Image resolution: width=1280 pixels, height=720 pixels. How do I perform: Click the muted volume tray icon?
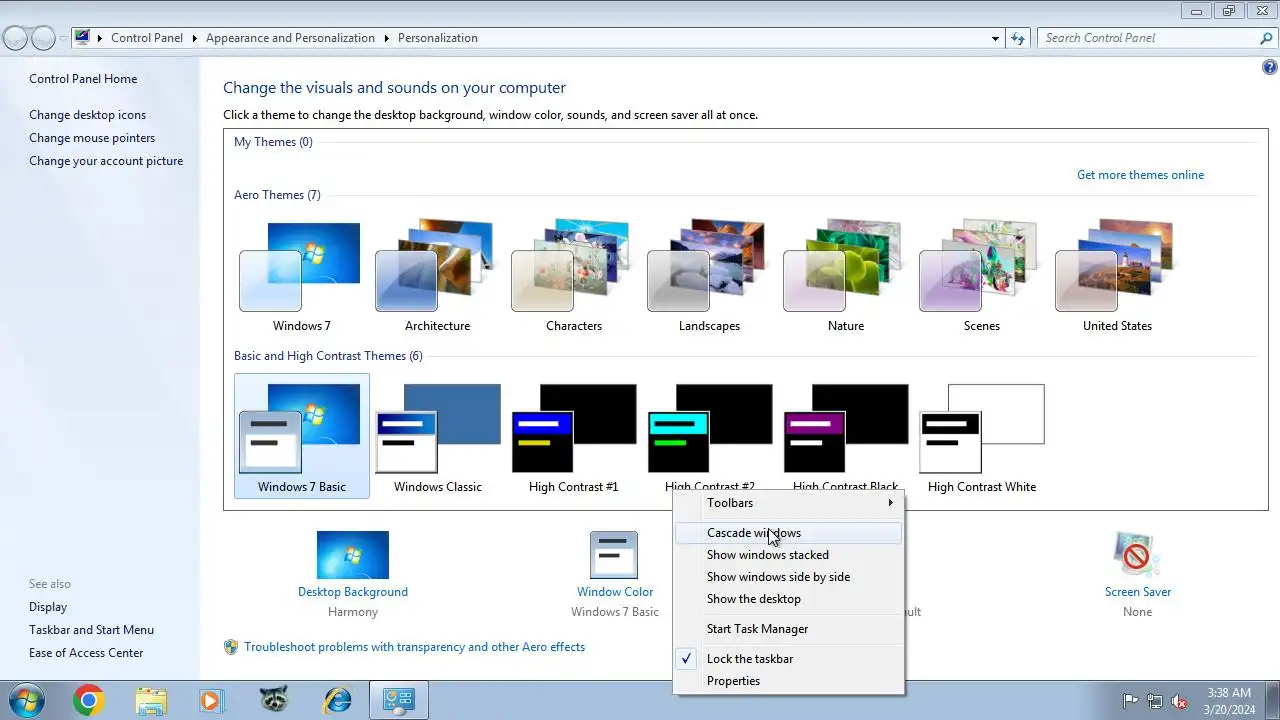tap(1179, 701)
